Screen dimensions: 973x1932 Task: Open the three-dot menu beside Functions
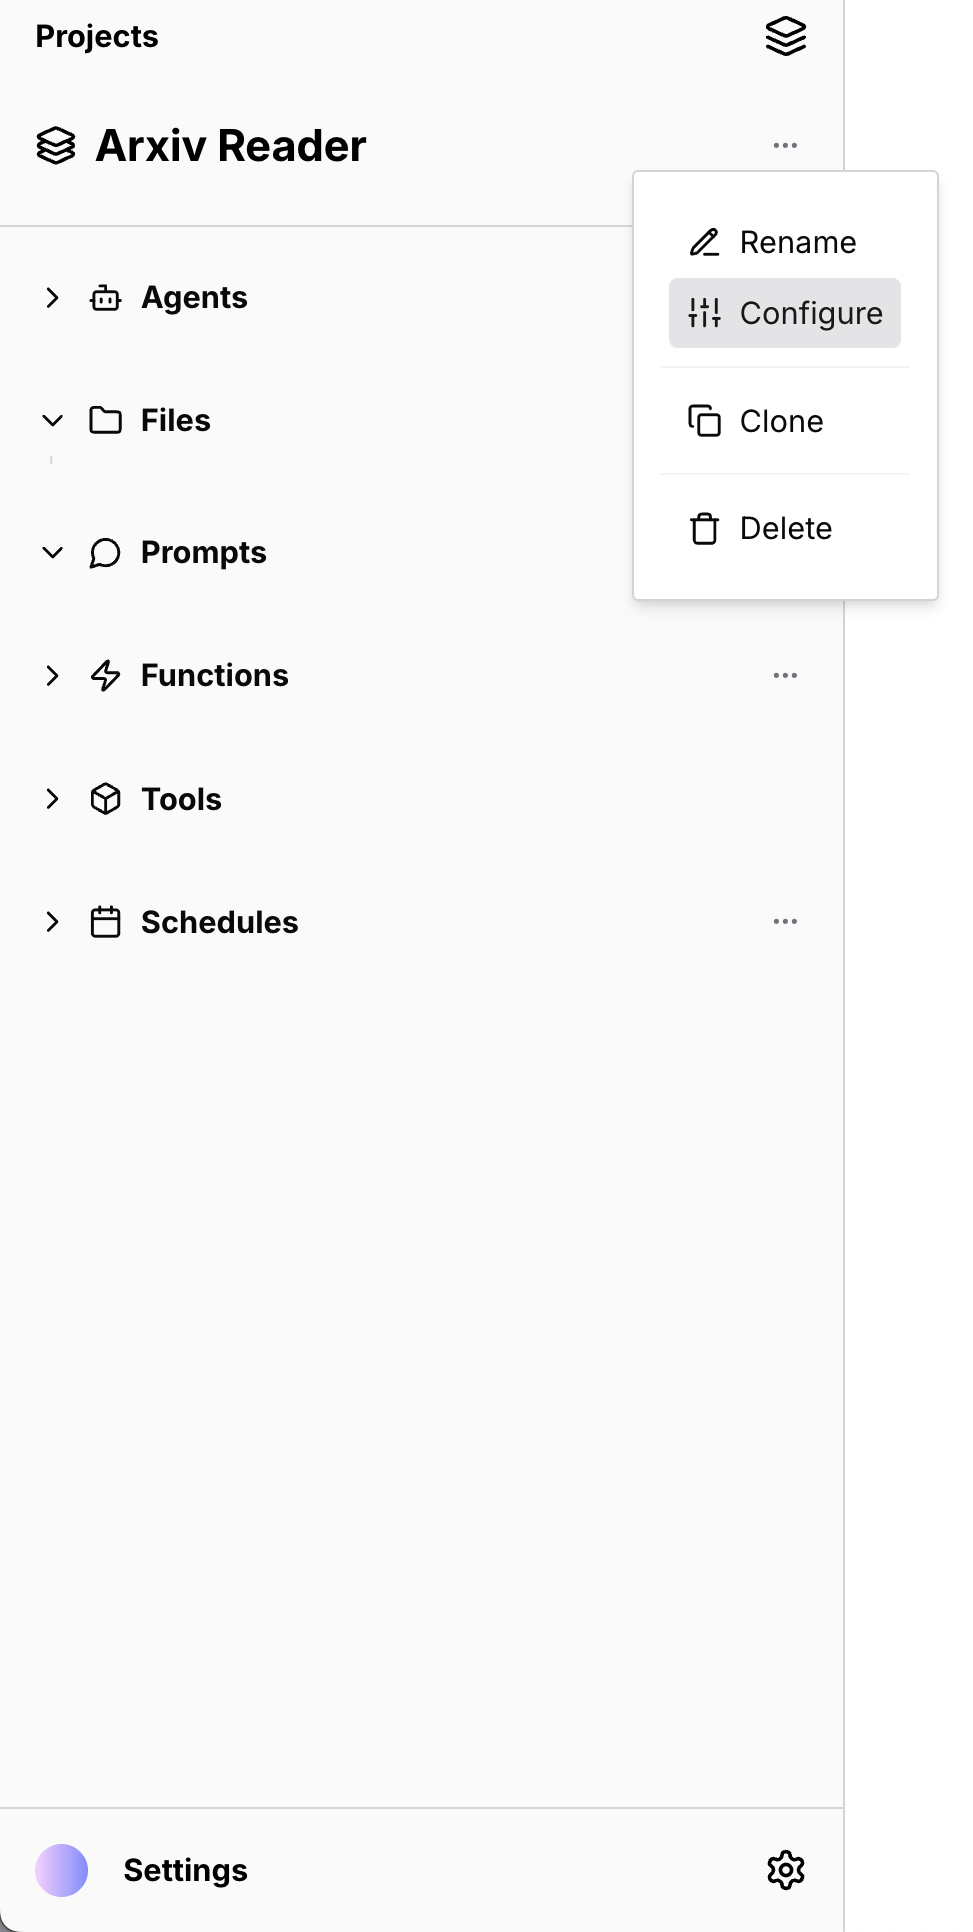click(x=786, y=675)
